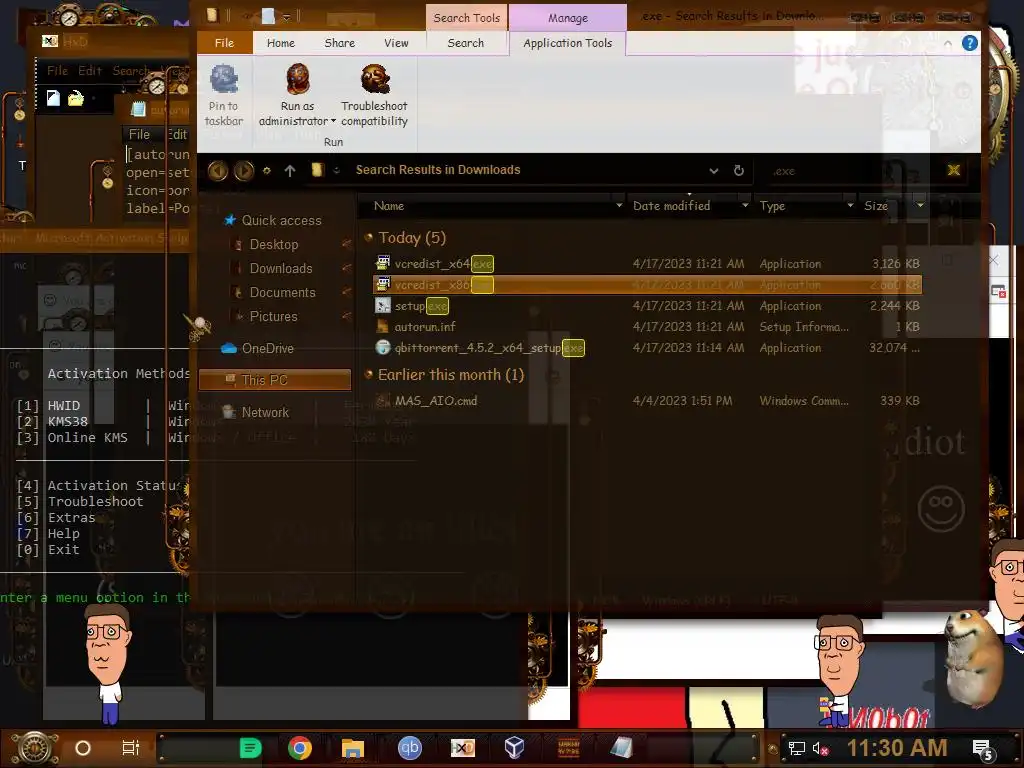Open Network in the navigation pane
This screenshot has height=768, width=1024.
[265, 413]
